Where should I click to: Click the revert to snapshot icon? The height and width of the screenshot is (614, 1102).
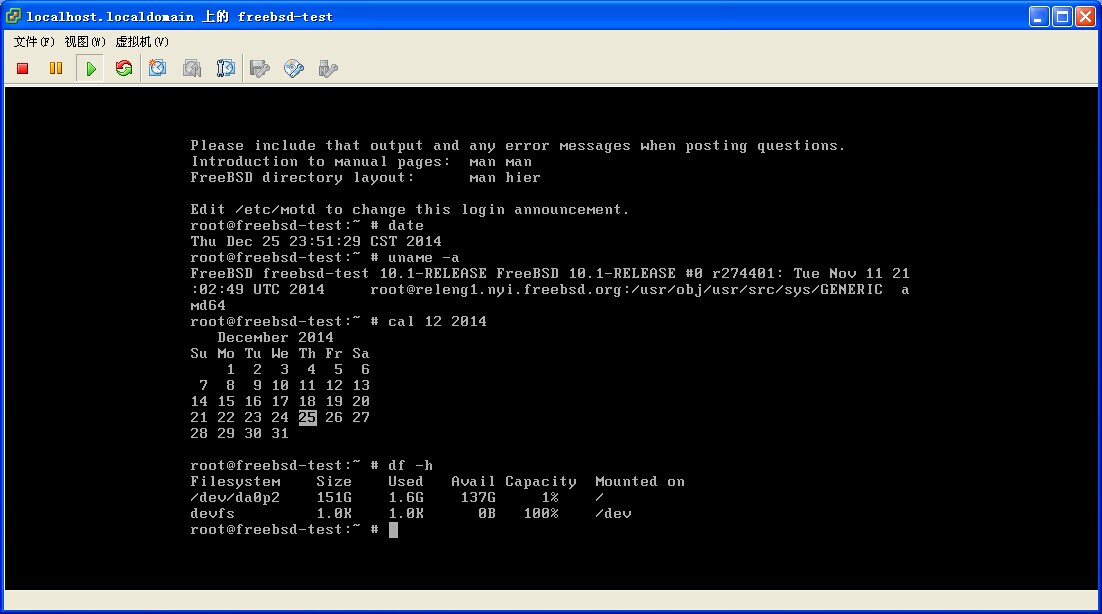(192, 68)
